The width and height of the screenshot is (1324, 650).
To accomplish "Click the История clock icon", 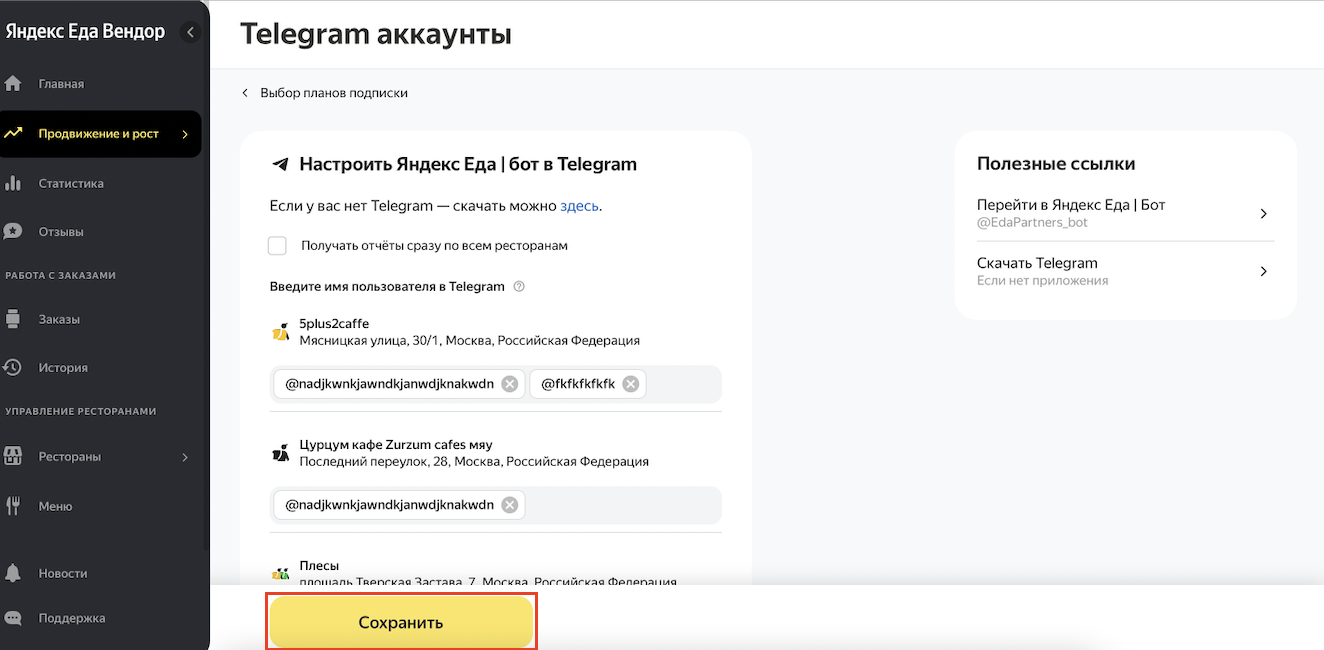I will tap(13, 367).
